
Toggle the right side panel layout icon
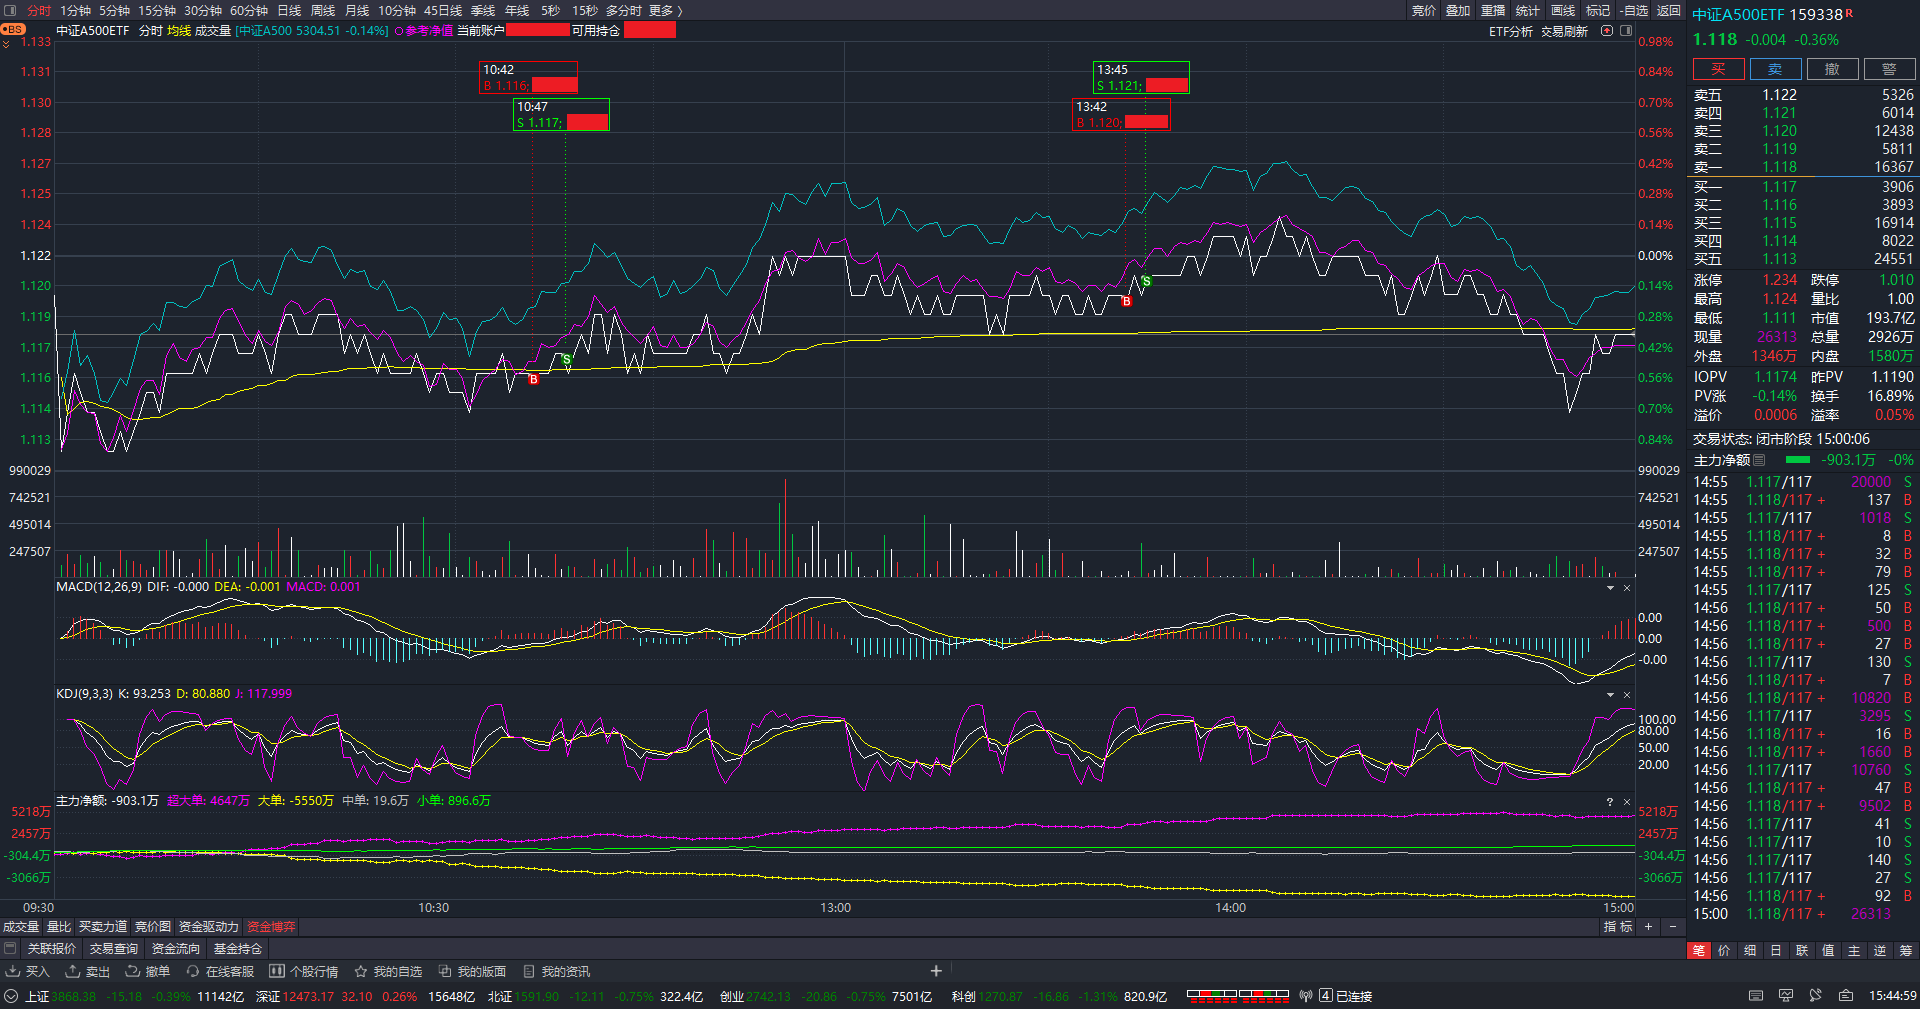click(x=1626, y=31)
